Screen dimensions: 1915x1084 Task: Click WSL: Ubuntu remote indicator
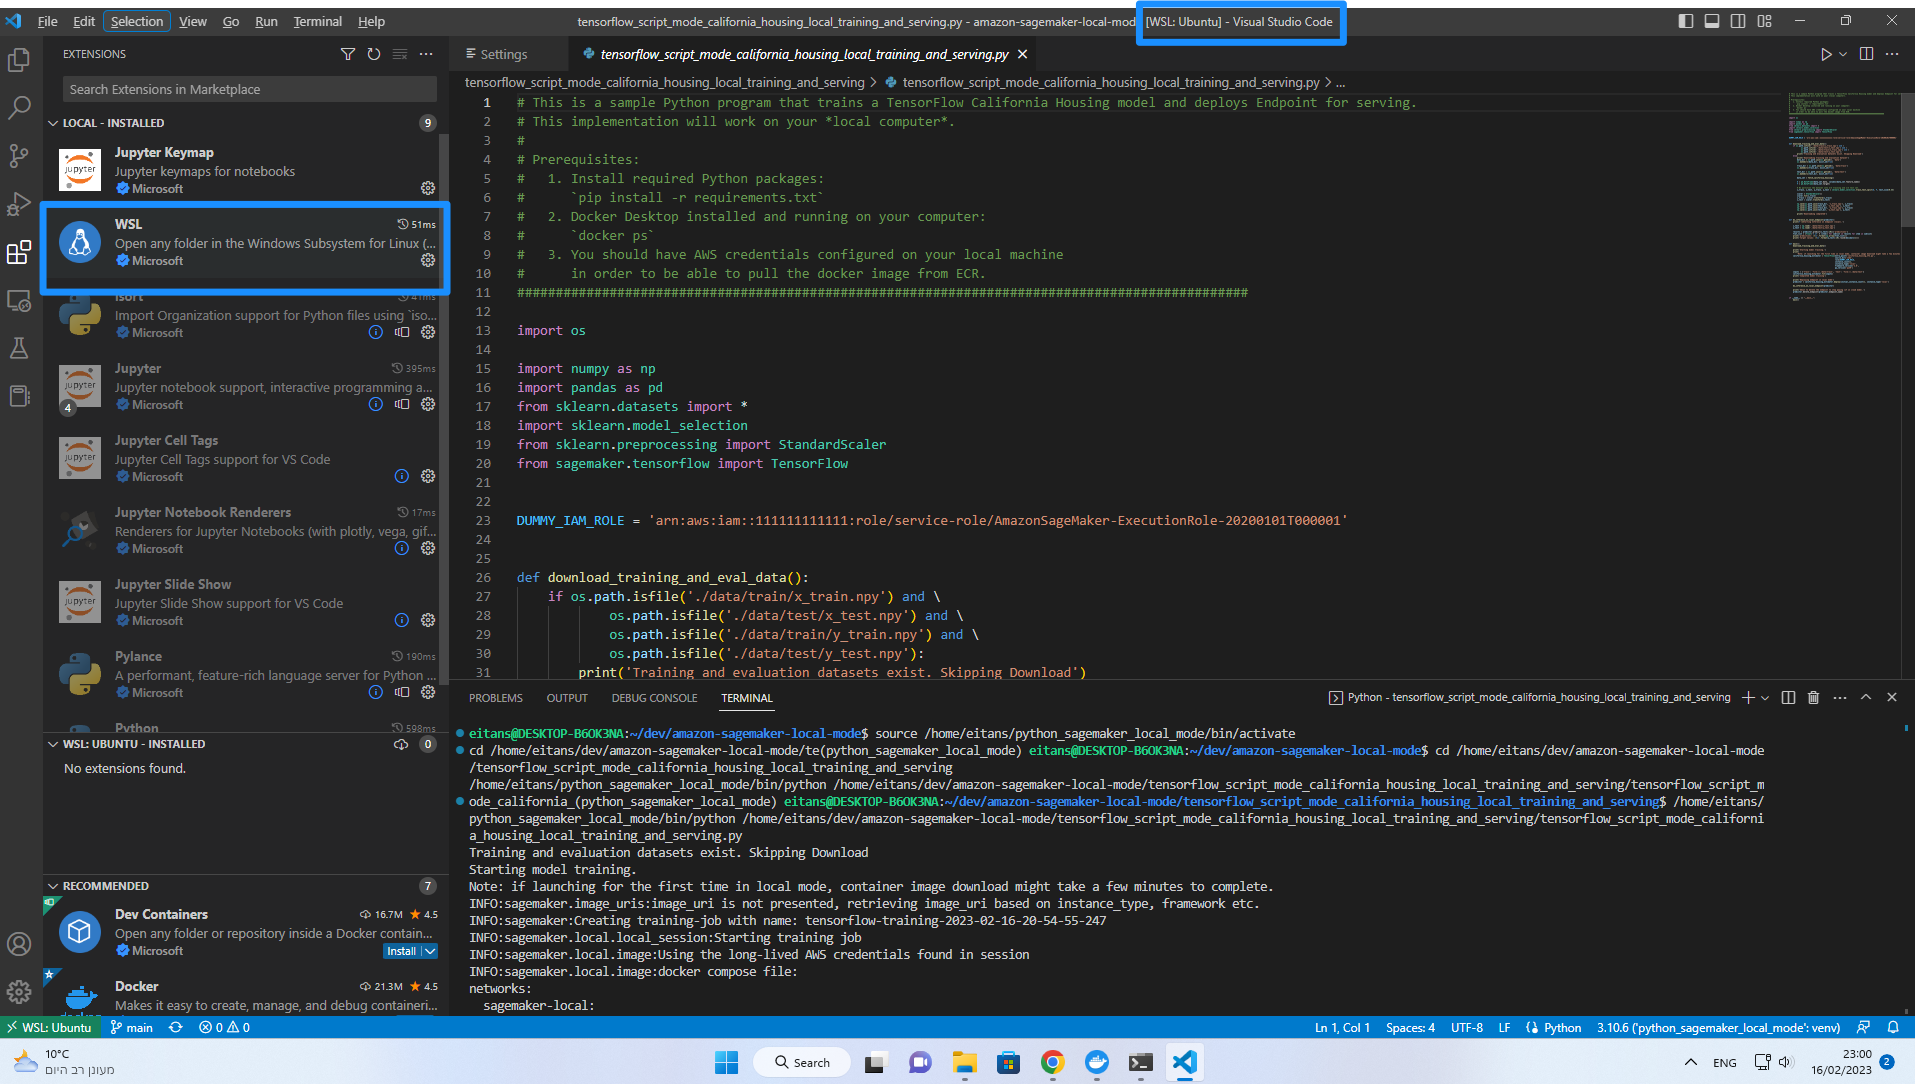point(48,1027)
